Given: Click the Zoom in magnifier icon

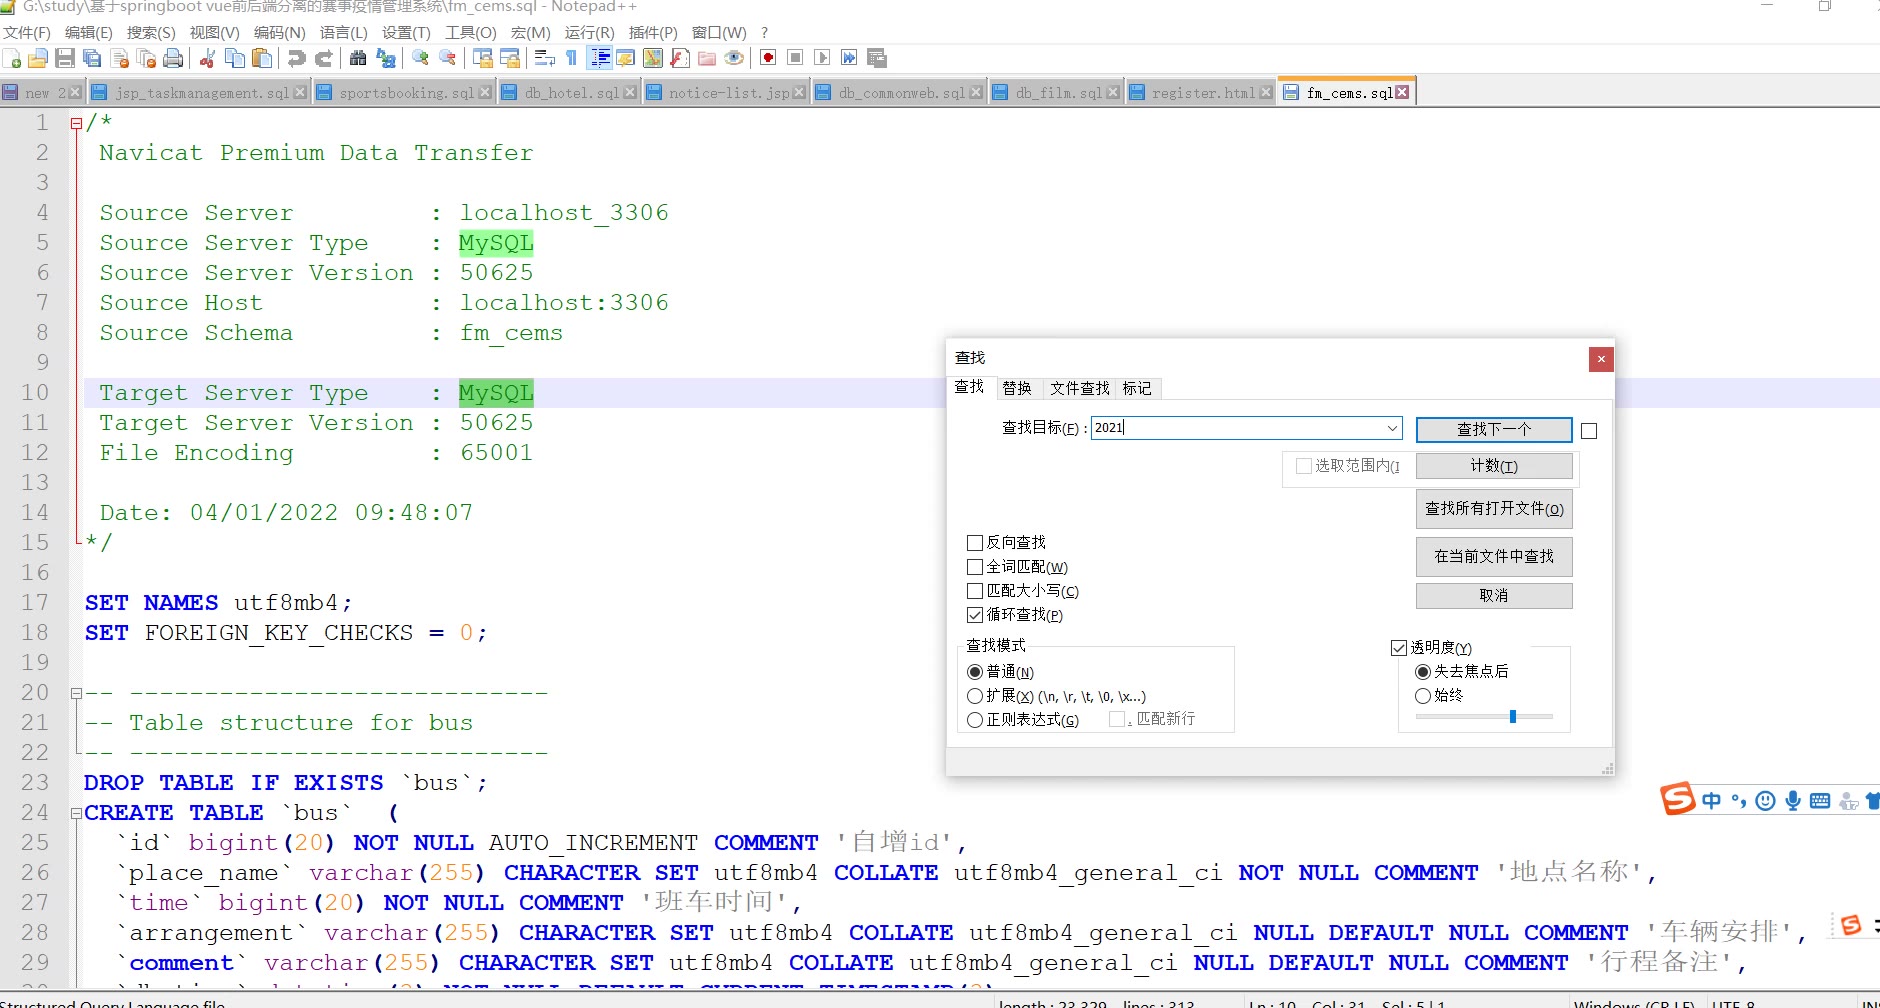Looking at the screenshot, I should point(420,58).
